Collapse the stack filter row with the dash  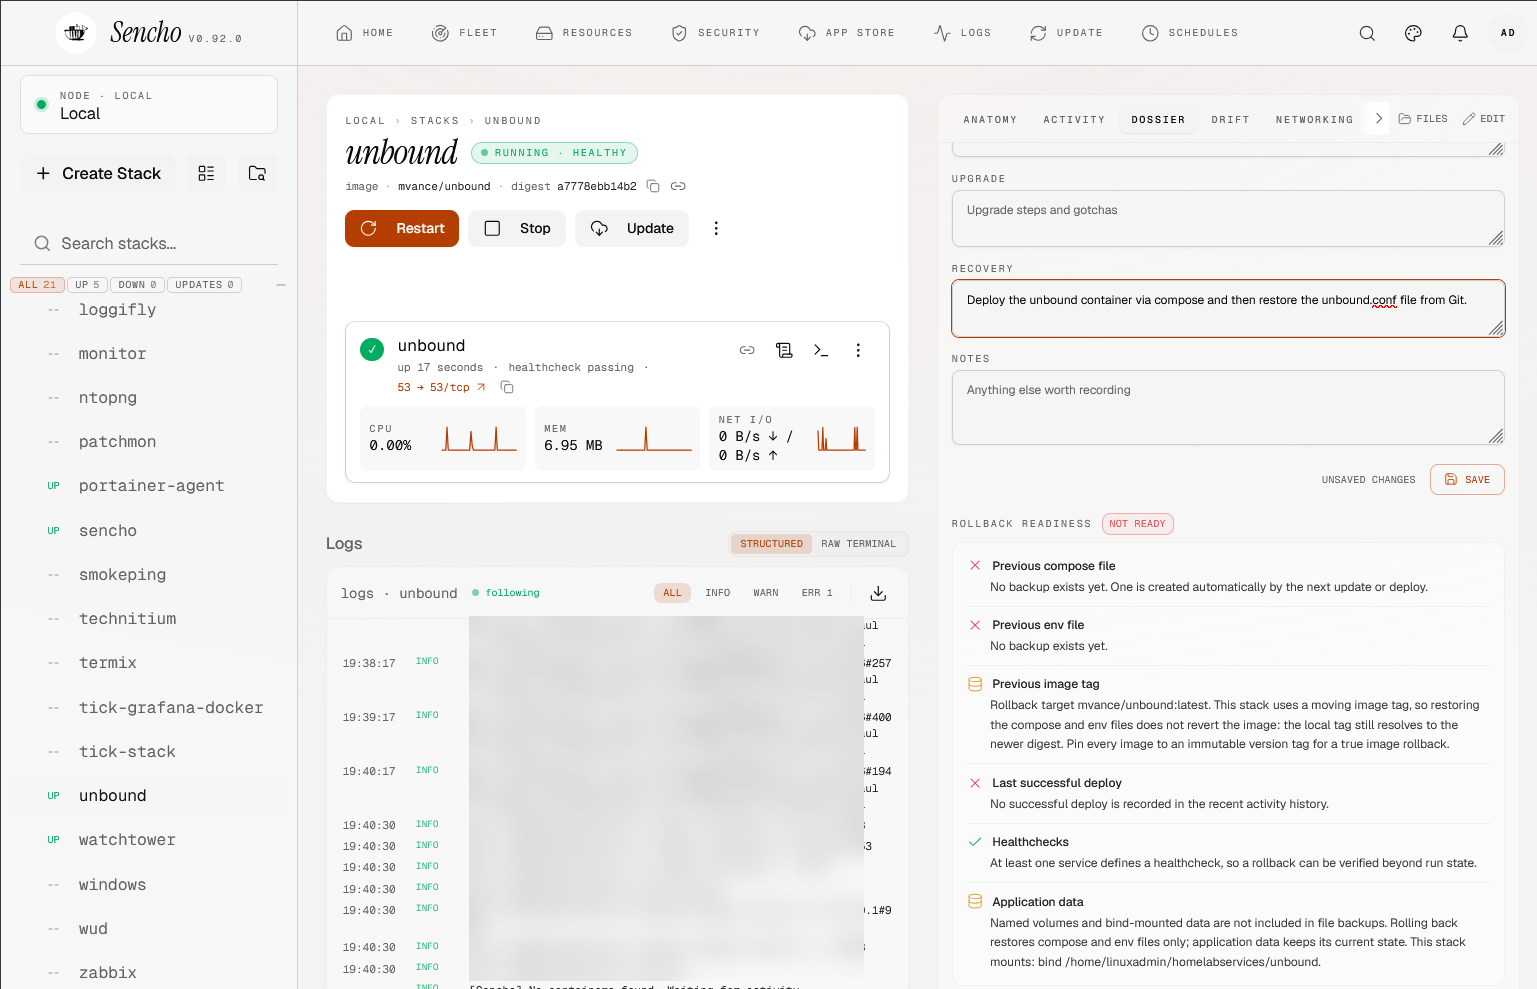281,285
